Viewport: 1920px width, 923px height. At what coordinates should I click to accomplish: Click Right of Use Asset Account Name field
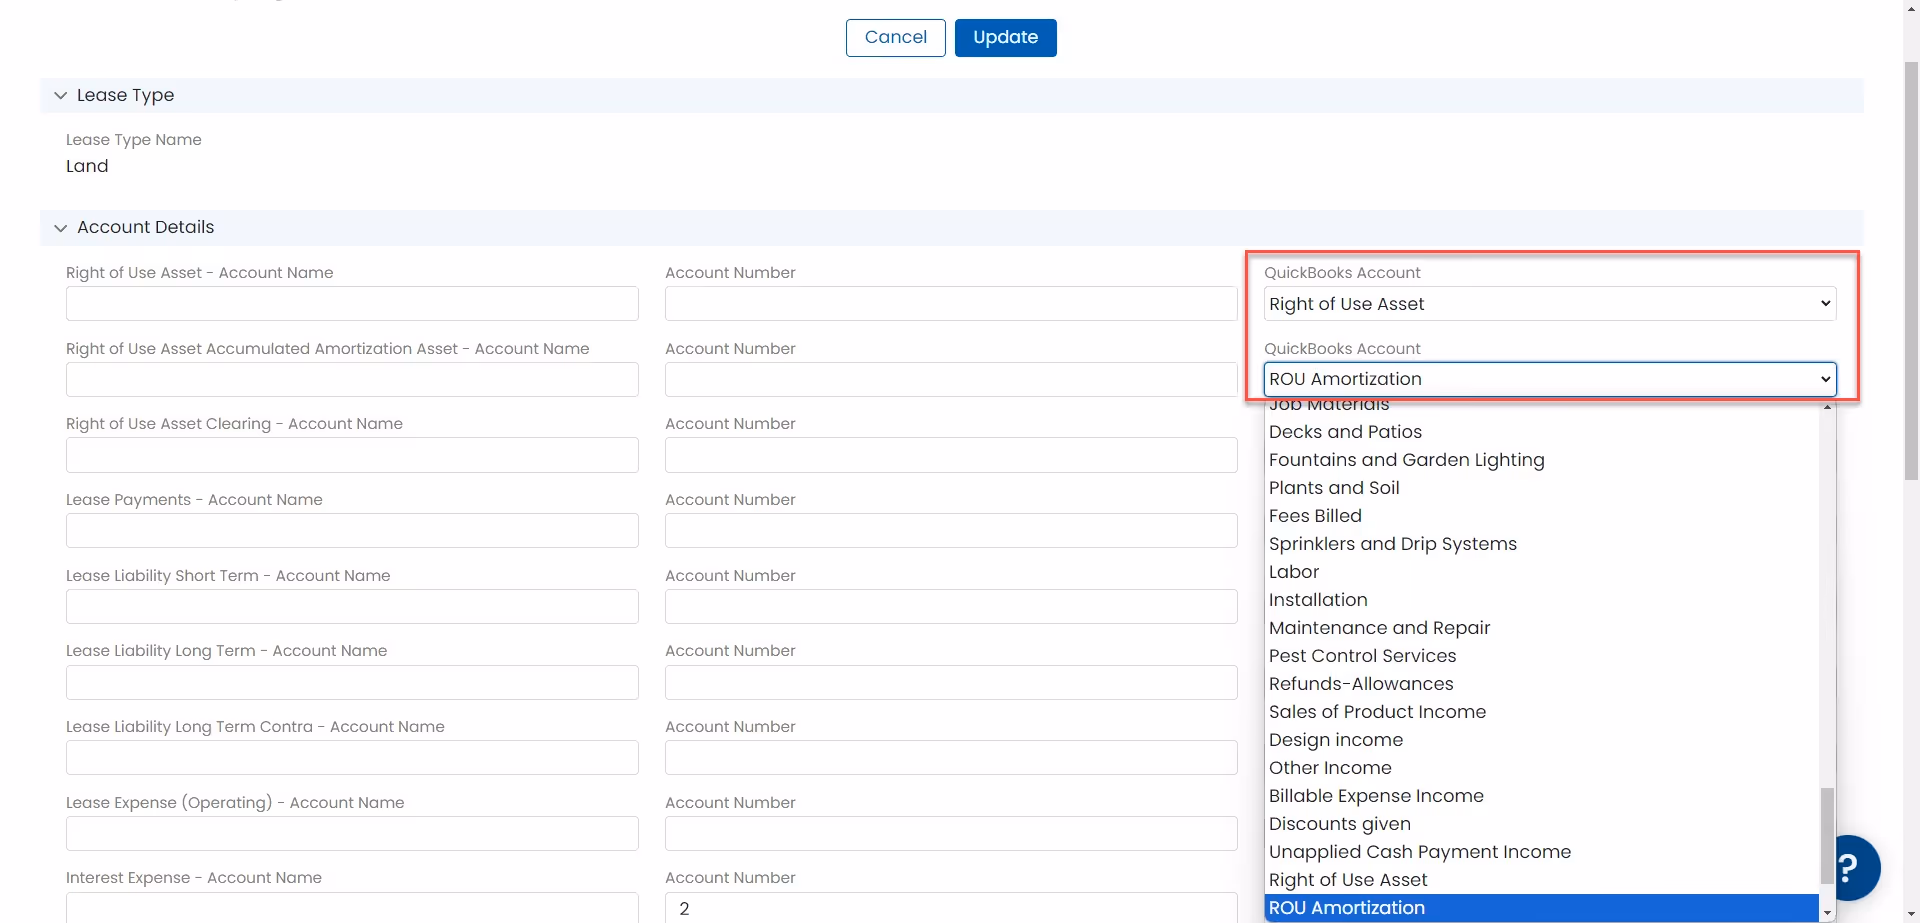click(352, 304)
